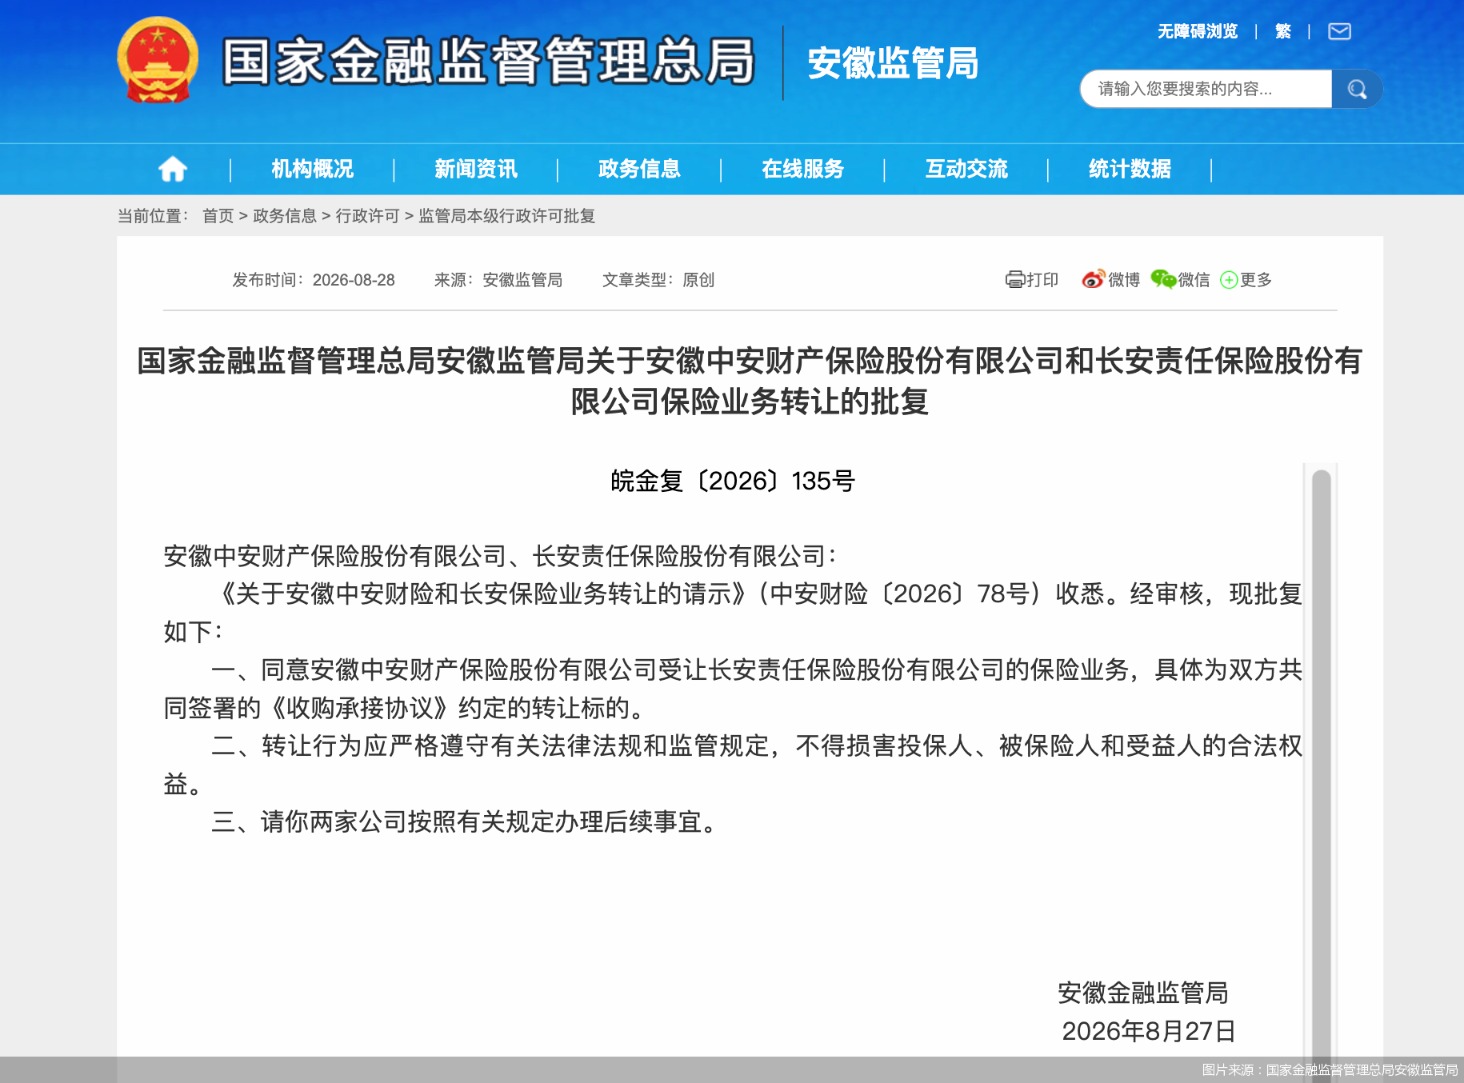Focus the search input field
Screen dimensions: 1464x1083
tap(1206, 89)
